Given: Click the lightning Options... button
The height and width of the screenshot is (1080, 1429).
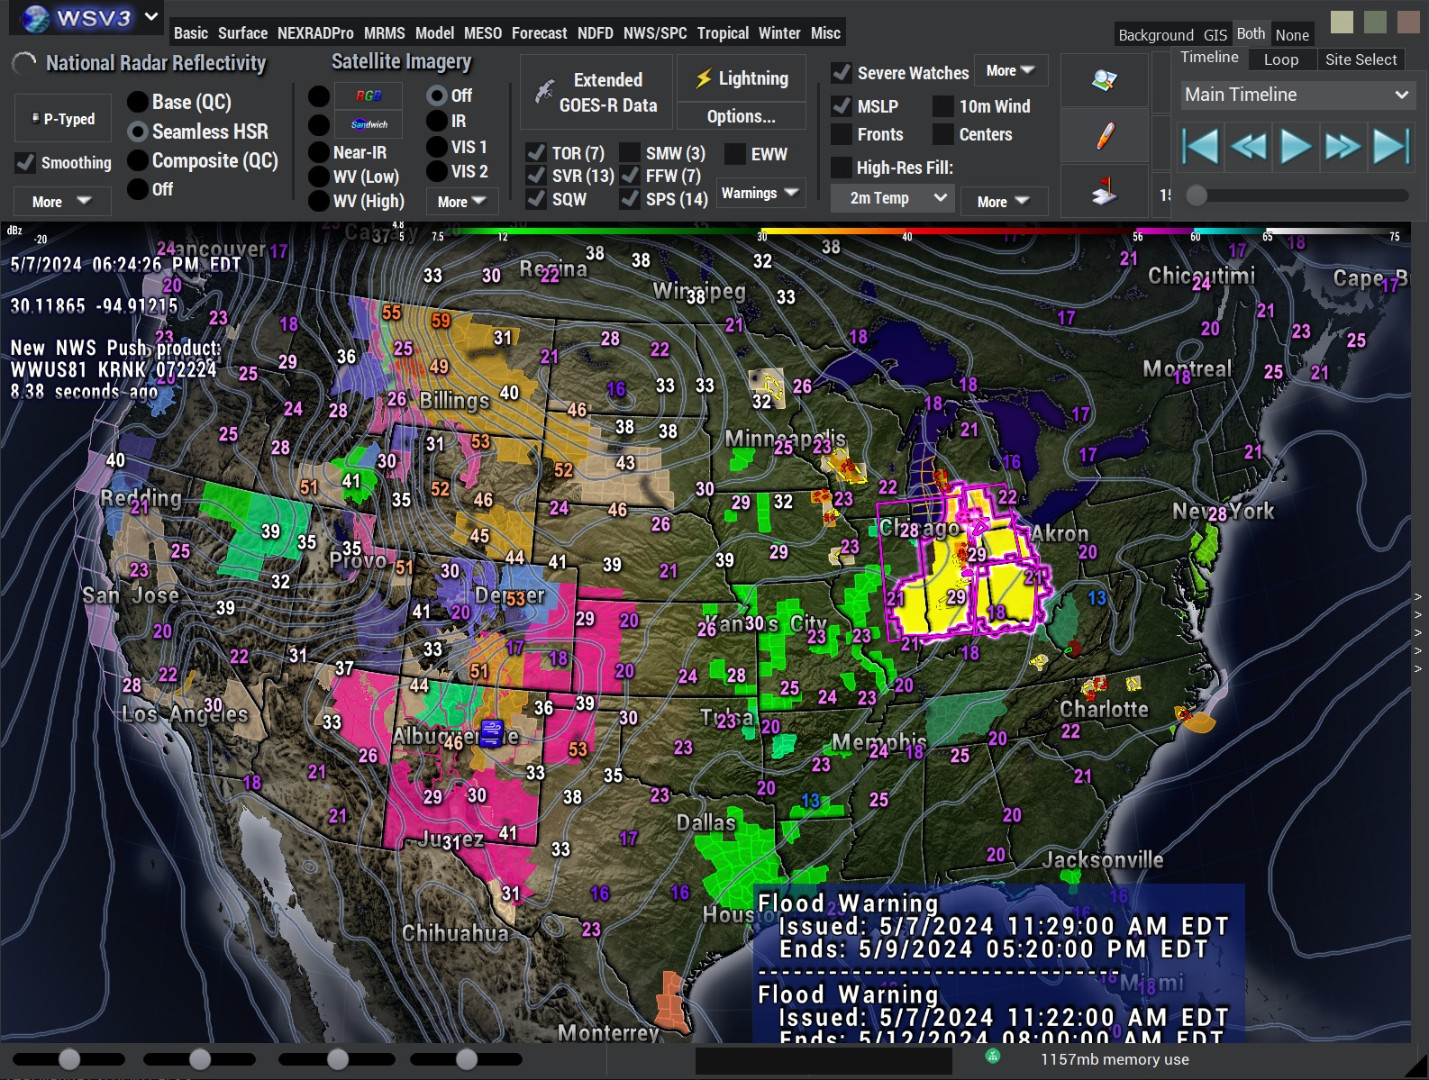Looking at the screenshot, I should coord(740,117).
